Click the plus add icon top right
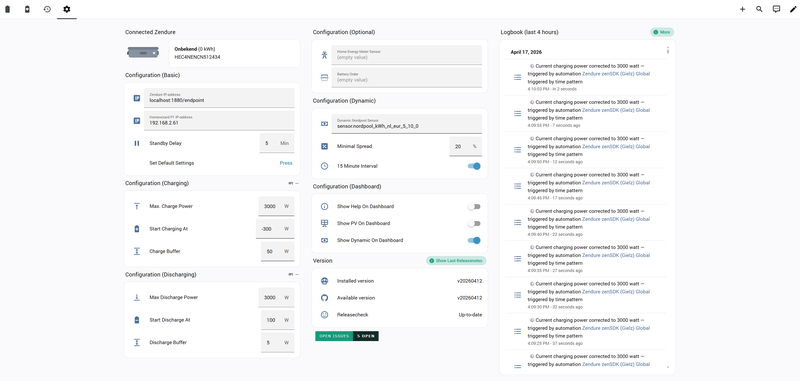This screenshot has height=381, width=800. tap(742, 9)
